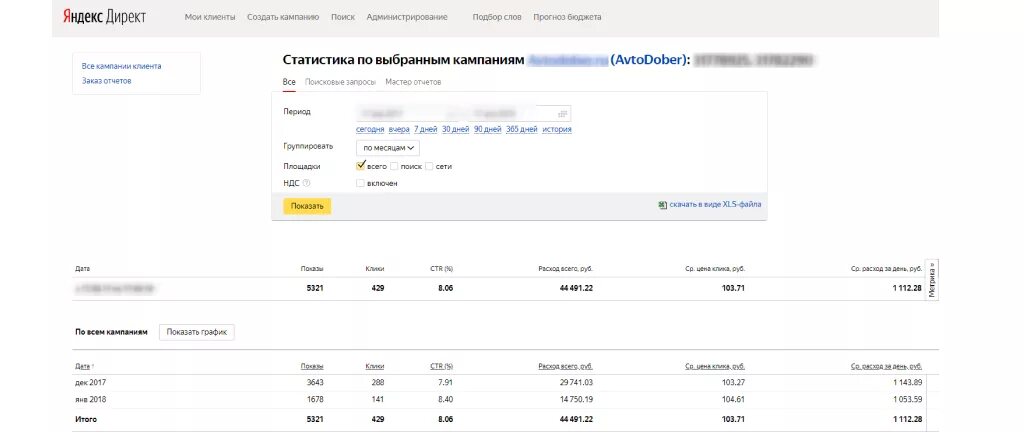
Task: Expand the Метрика side panel tab
Action: pos(933,281)
